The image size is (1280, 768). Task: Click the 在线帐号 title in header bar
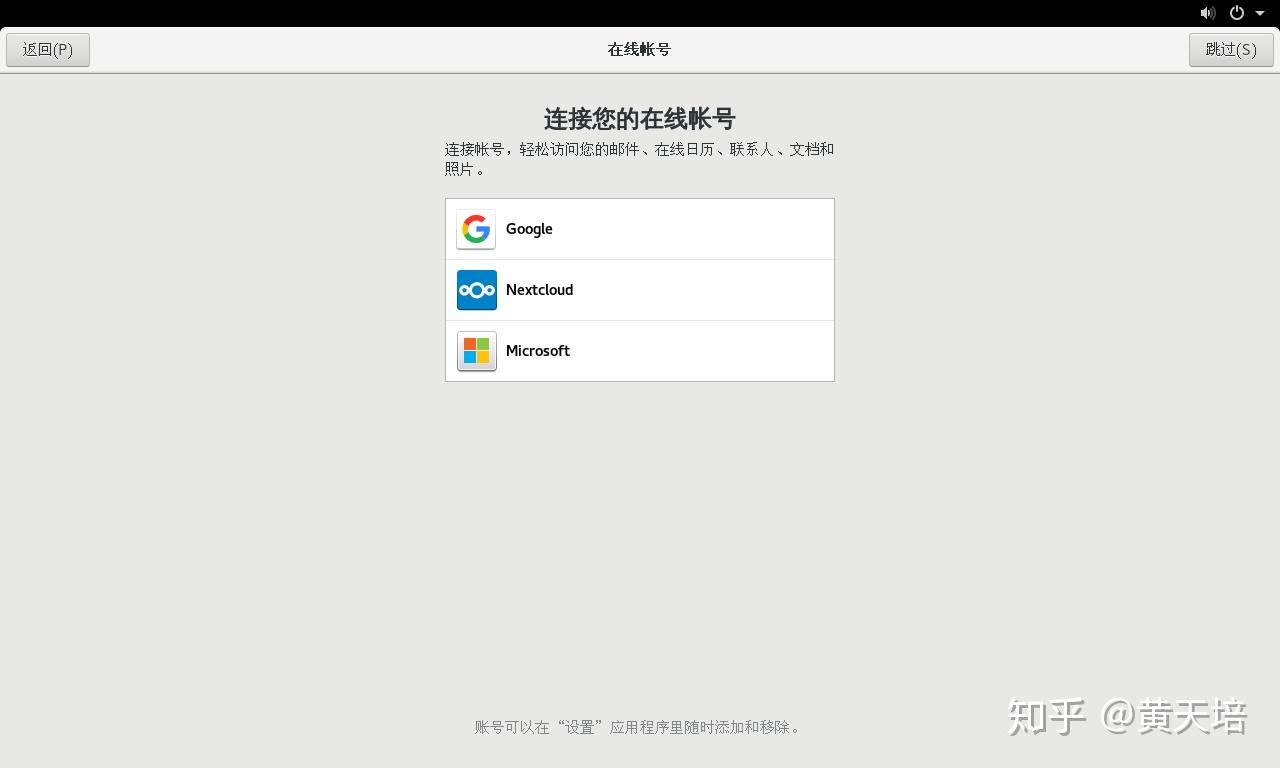pyautogui.click(x=638, y=48)
